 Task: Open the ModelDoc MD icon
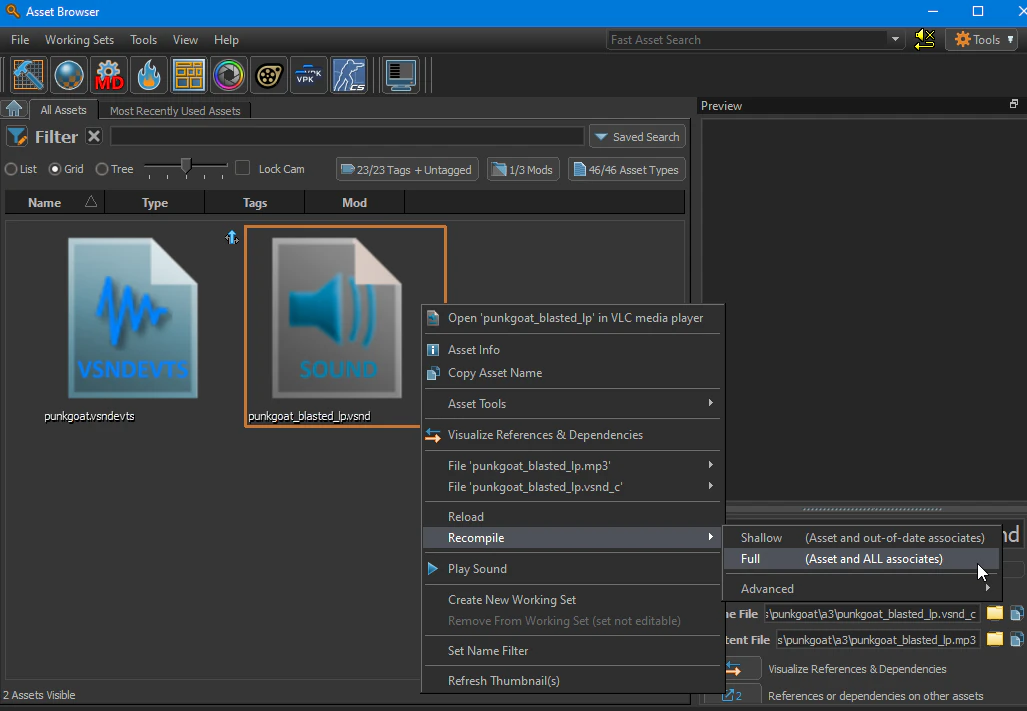(109, 76)
